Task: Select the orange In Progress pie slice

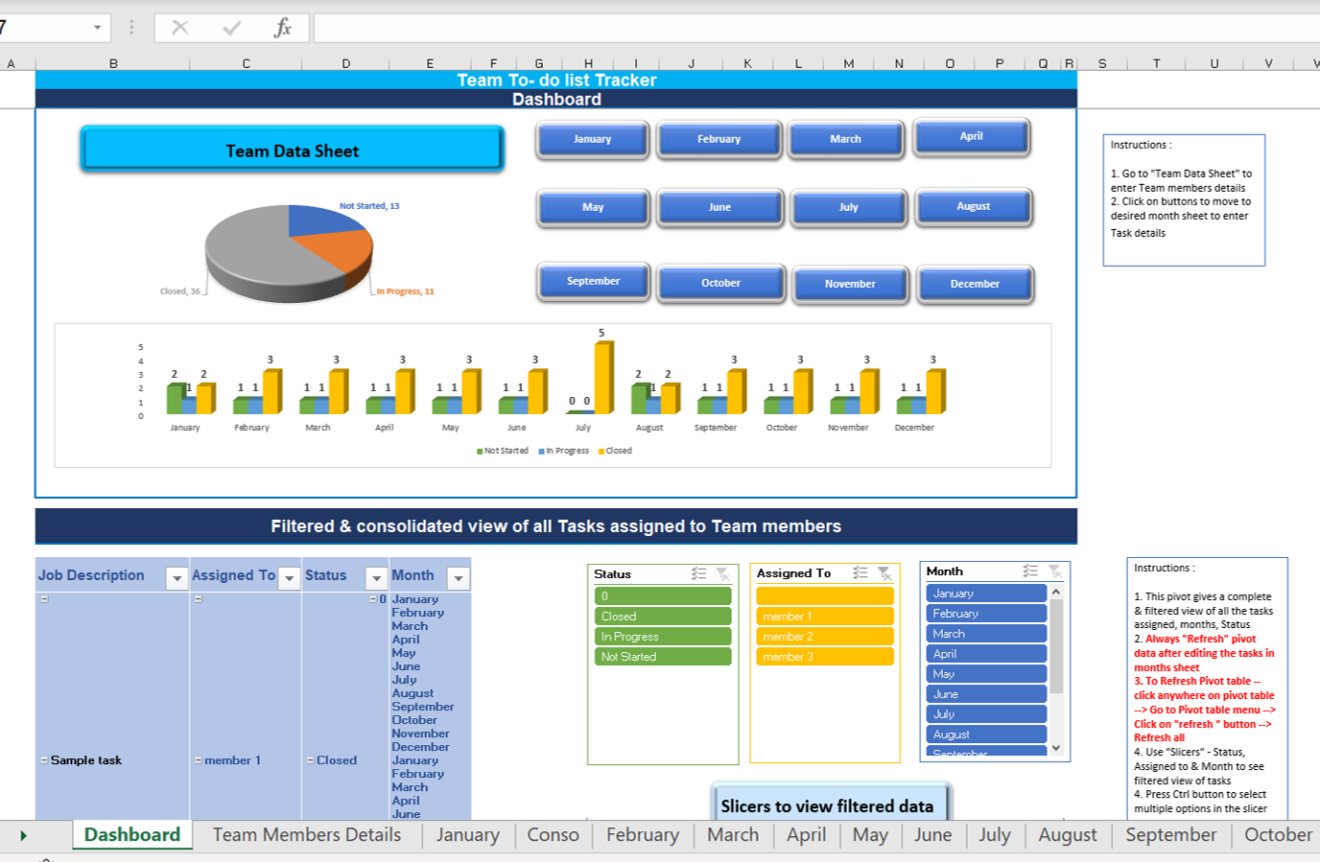Action: pos(338,252)
